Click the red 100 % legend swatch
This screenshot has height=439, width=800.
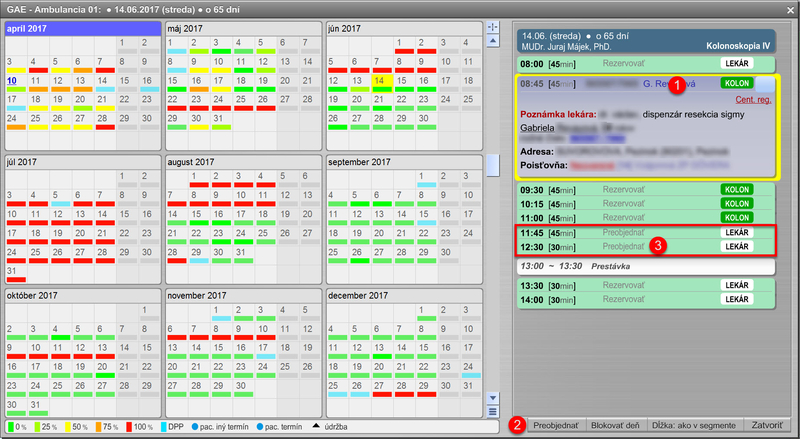130,427
